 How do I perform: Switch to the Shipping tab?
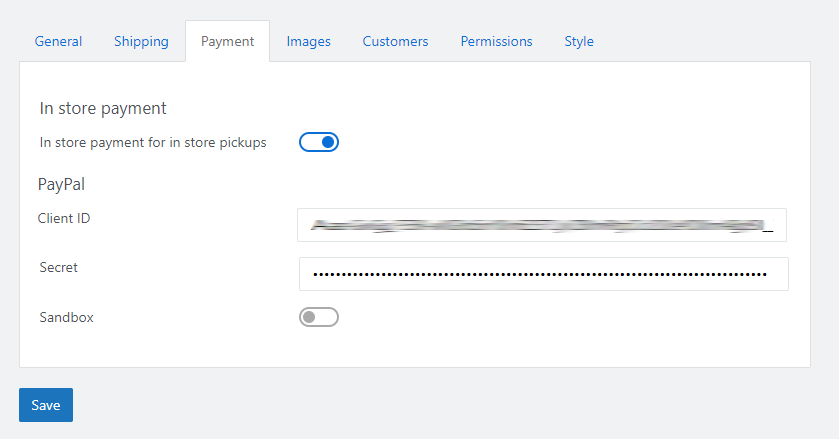tap(141, 41)
